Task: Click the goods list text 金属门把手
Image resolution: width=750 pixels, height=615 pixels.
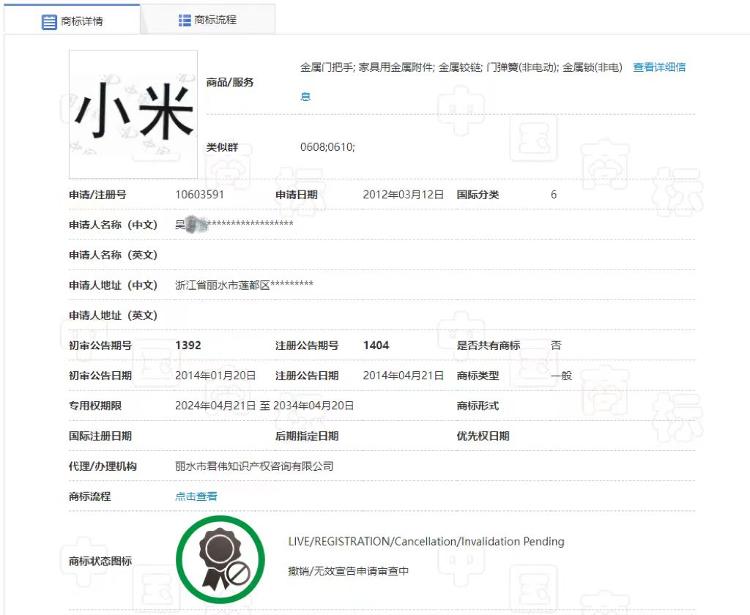Action: tap(327, 67)
